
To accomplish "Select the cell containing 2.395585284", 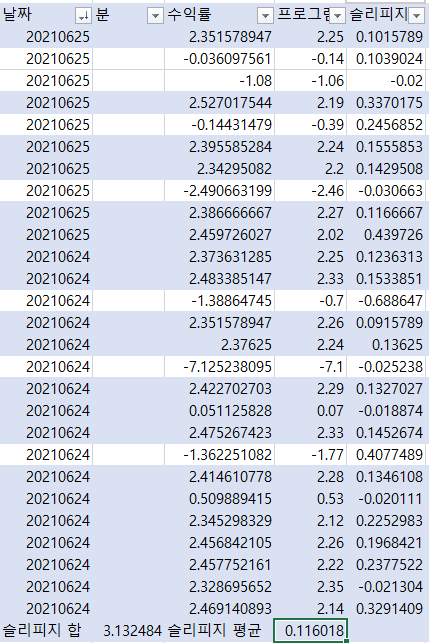I will [219, 147].
